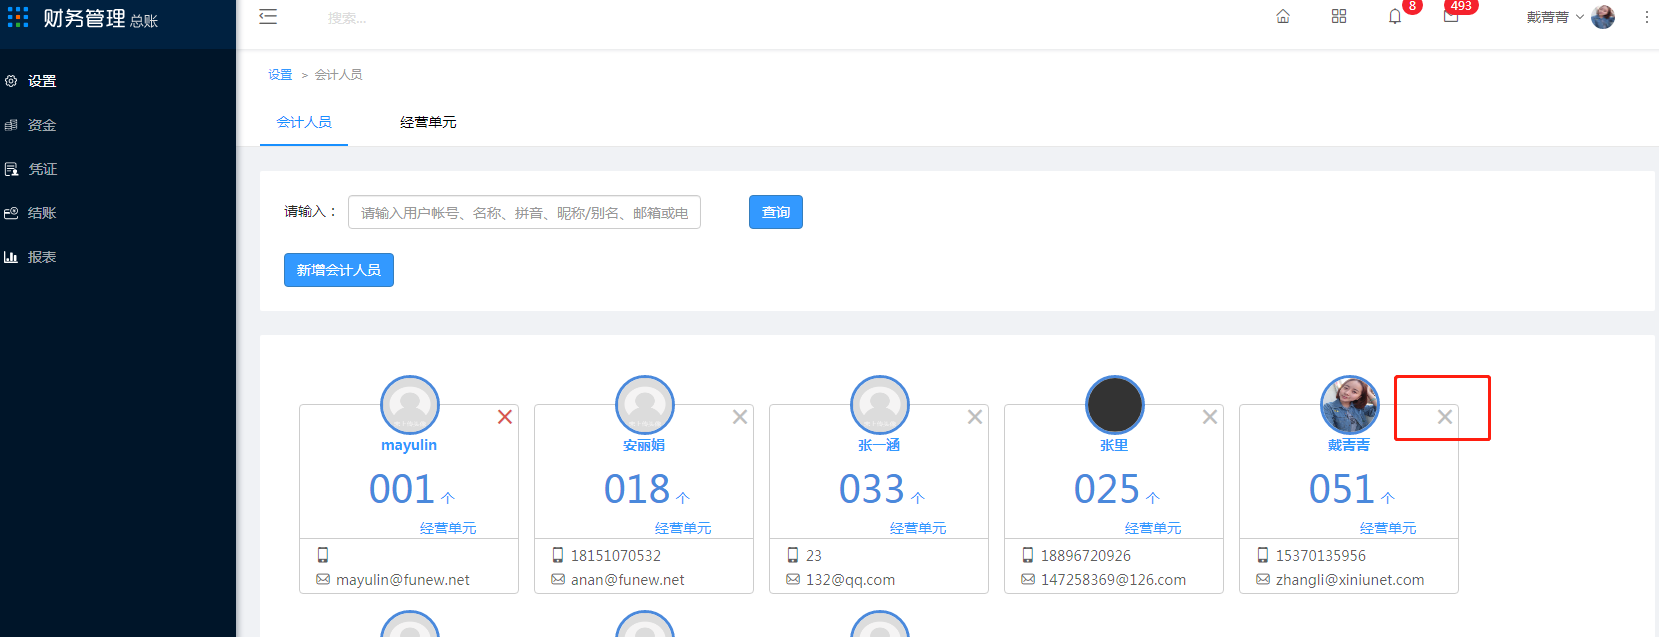Viewport: 1659px width, 637px height.
Task: Click email mayulin@funew.net
Action: pyautogui.click(x=403, y=580)
